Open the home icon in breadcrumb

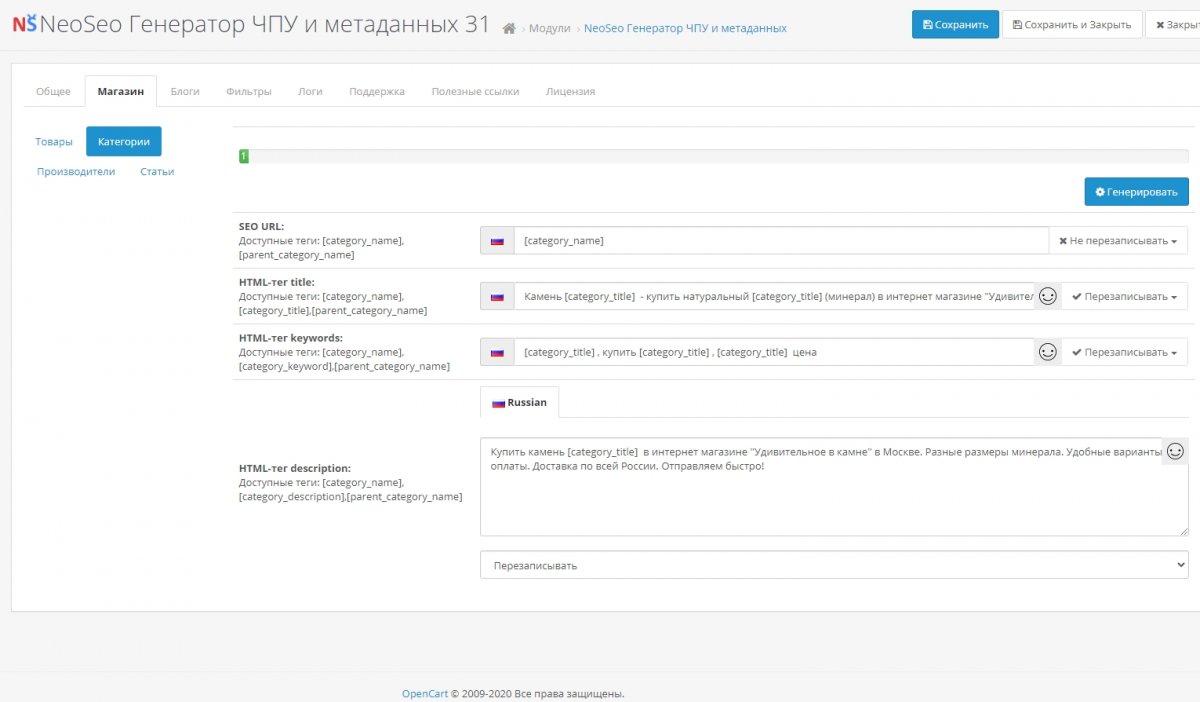[x=510, y=28]
